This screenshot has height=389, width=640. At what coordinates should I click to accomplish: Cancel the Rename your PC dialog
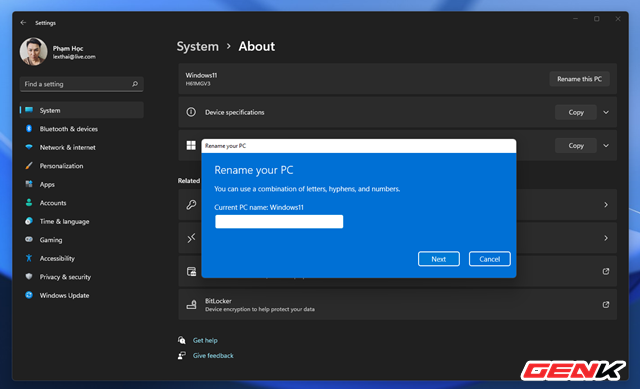489,259
